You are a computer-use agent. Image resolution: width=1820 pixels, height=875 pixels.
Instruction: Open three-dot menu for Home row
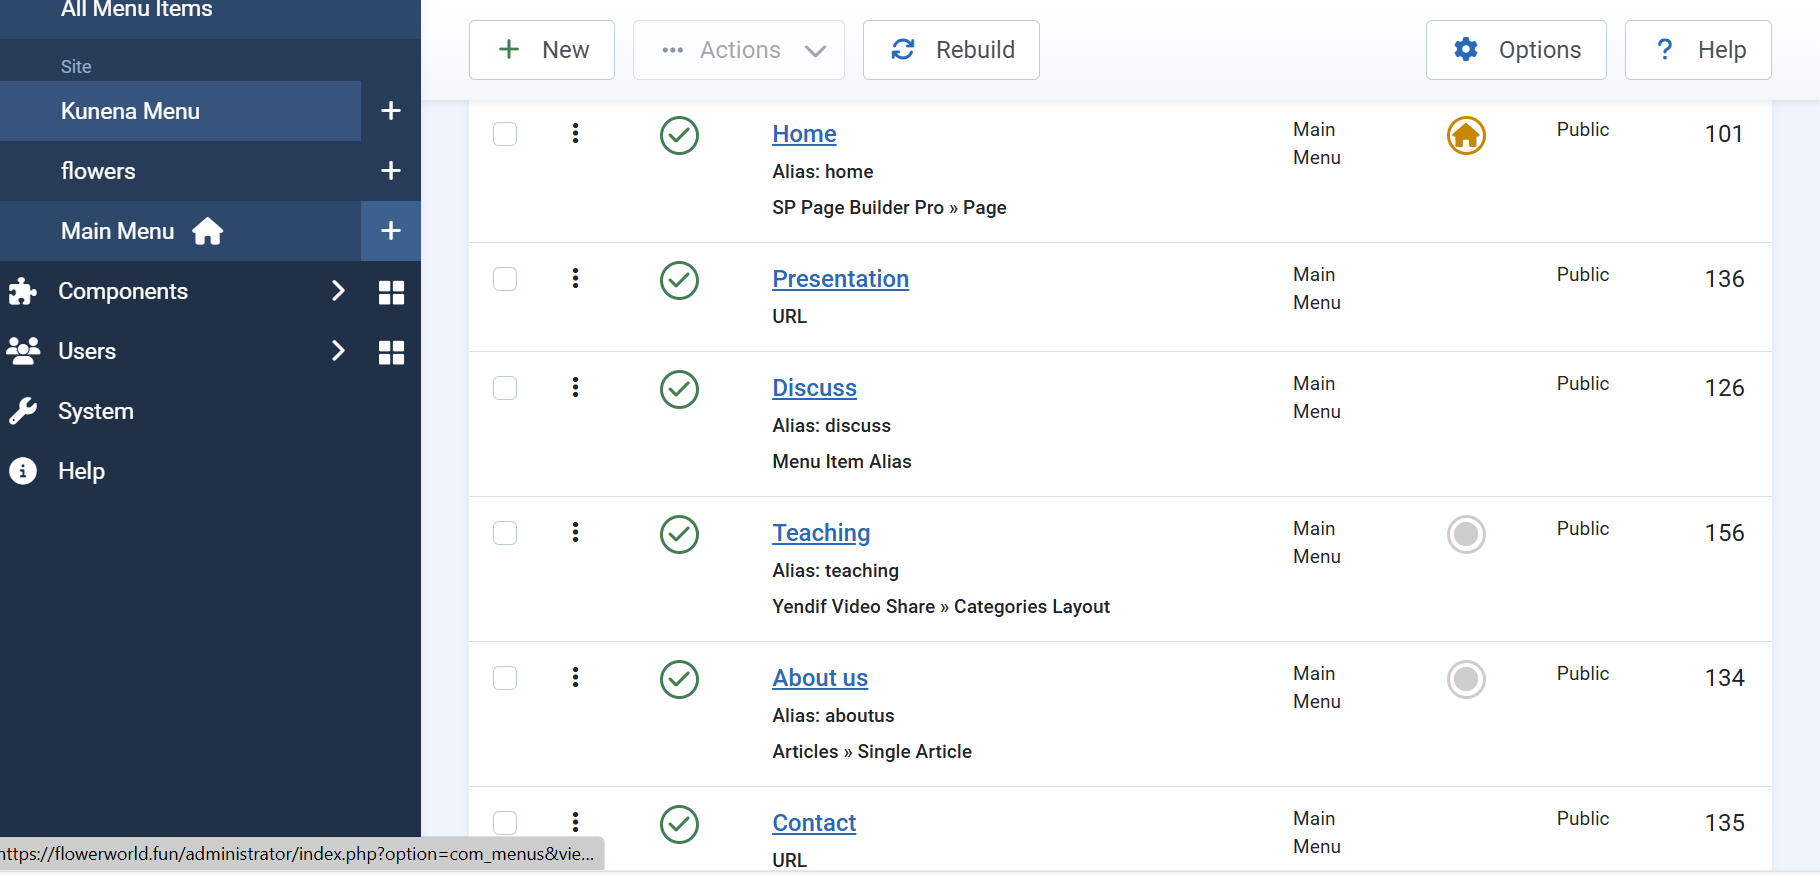point(575,133)
